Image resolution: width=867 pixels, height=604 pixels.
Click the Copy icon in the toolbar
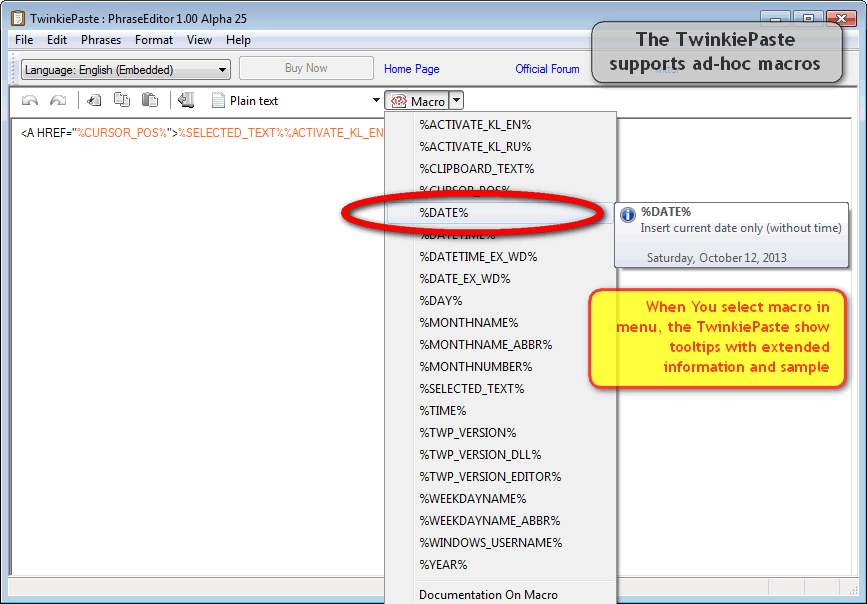[x=122, y=100]
